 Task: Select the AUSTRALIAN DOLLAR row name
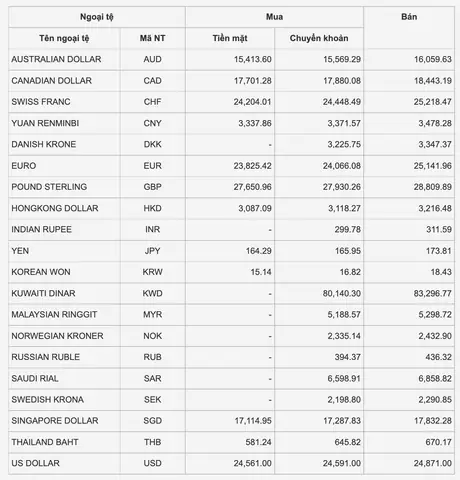(x=56, y=59)
